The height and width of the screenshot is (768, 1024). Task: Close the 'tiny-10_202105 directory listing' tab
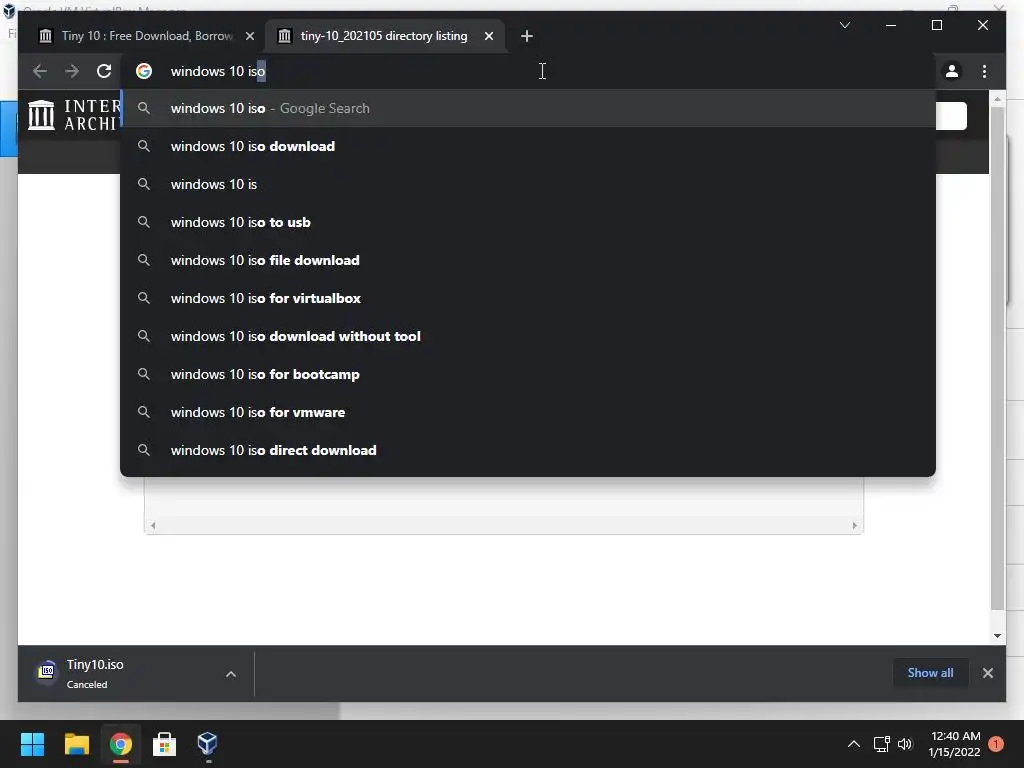(488, 36)
